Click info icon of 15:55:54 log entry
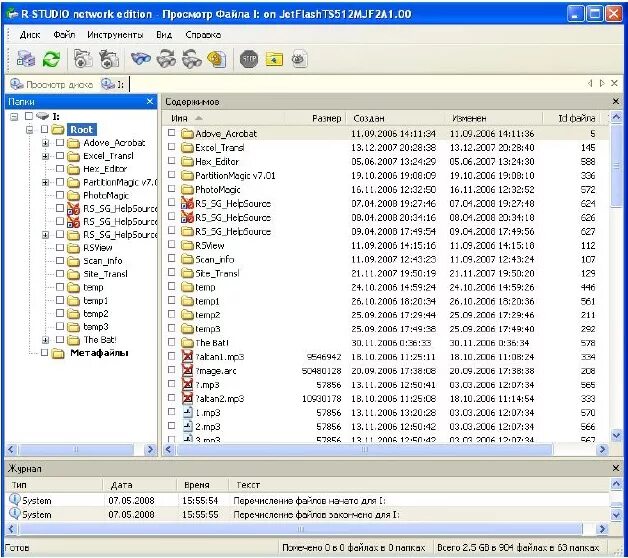Screen dimensions: 628x558 pyautogui.click(x=14, y=500)
